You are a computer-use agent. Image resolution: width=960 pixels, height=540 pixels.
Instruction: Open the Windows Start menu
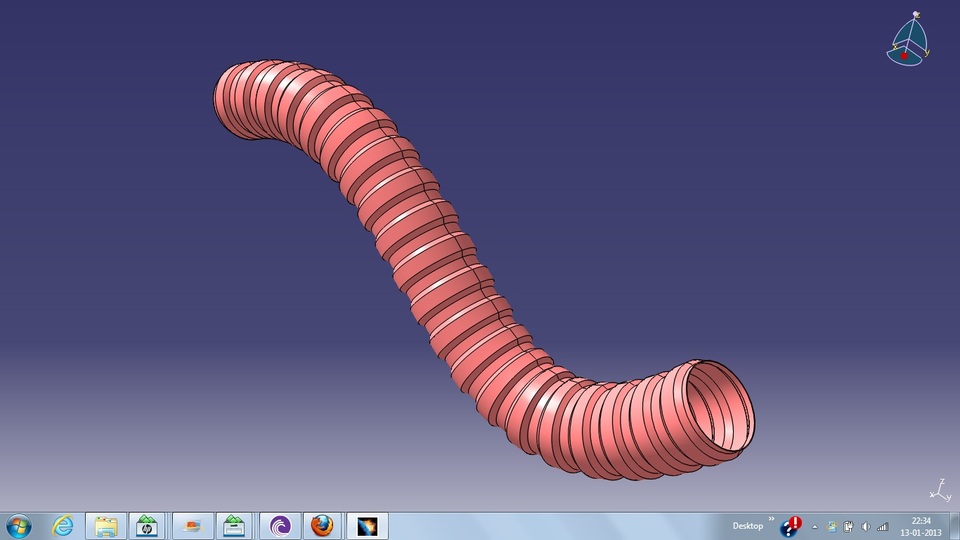[18, 526]
